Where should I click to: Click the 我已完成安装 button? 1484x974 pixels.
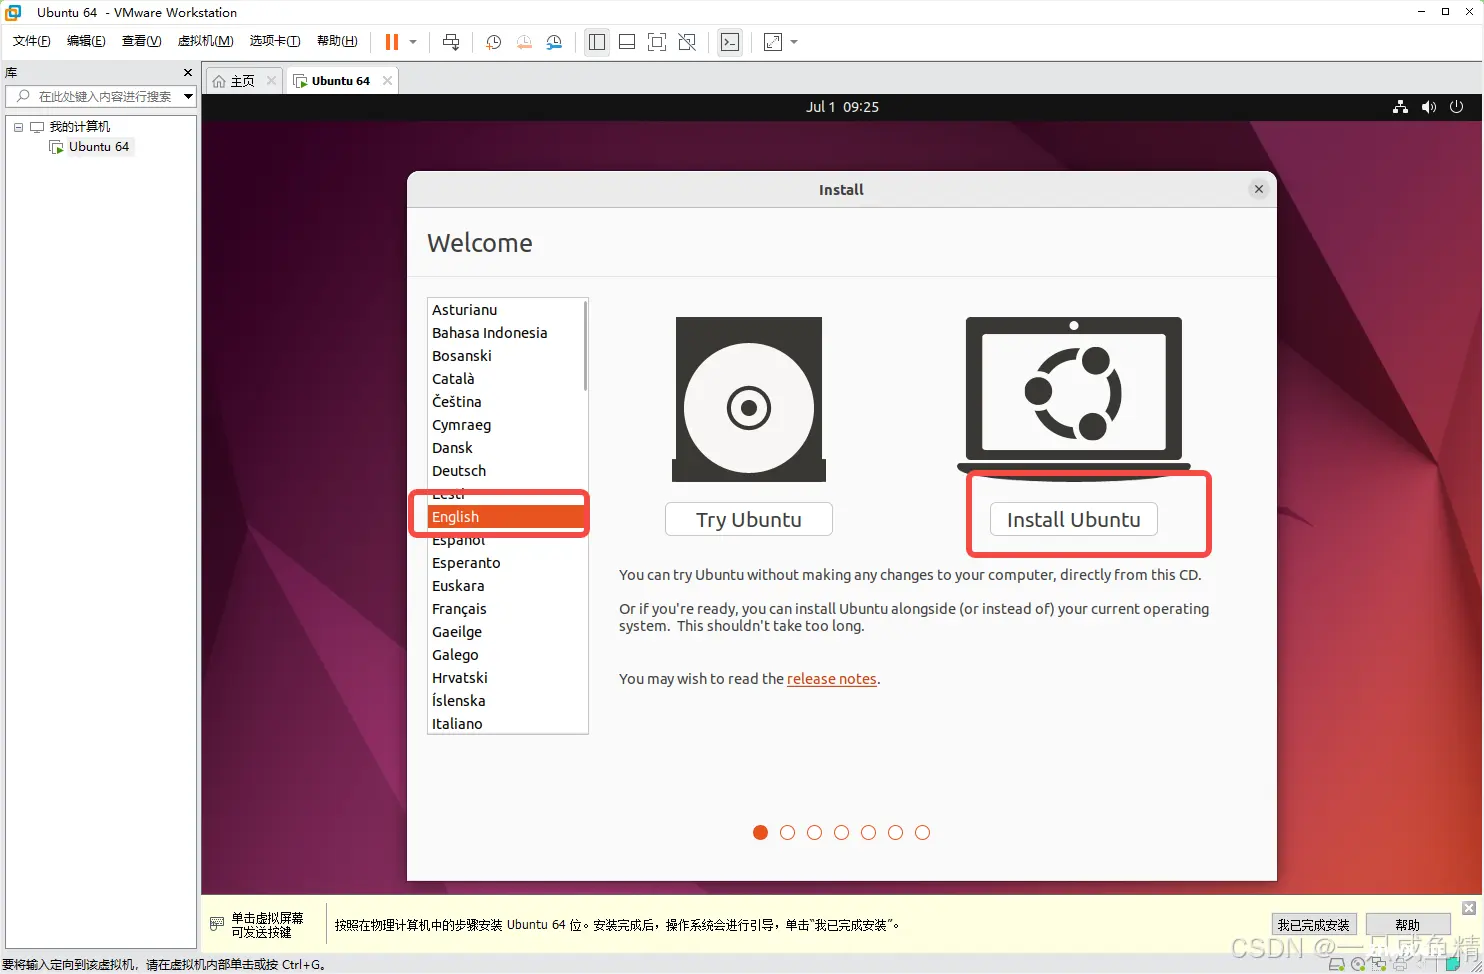(x=1314, y=925)
